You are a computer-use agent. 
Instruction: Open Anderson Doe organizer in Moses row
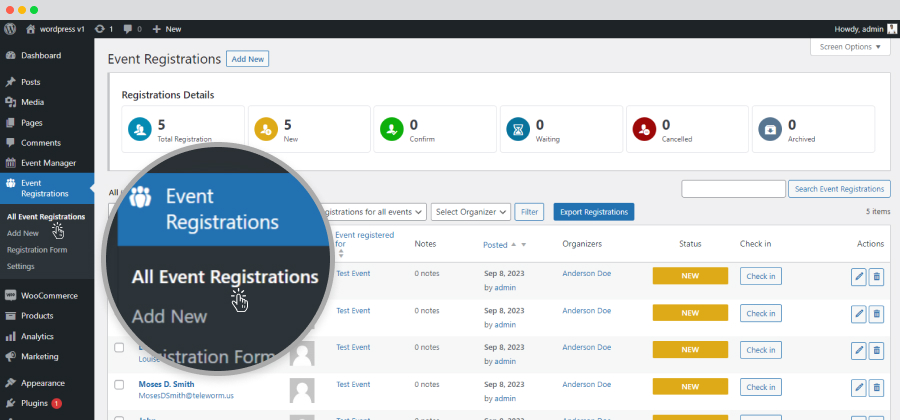pos(587,384)
